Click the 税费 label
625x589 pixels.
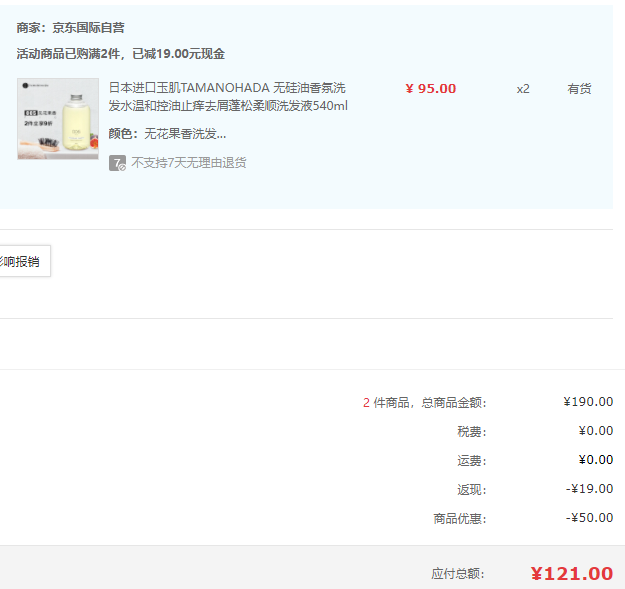472,432
